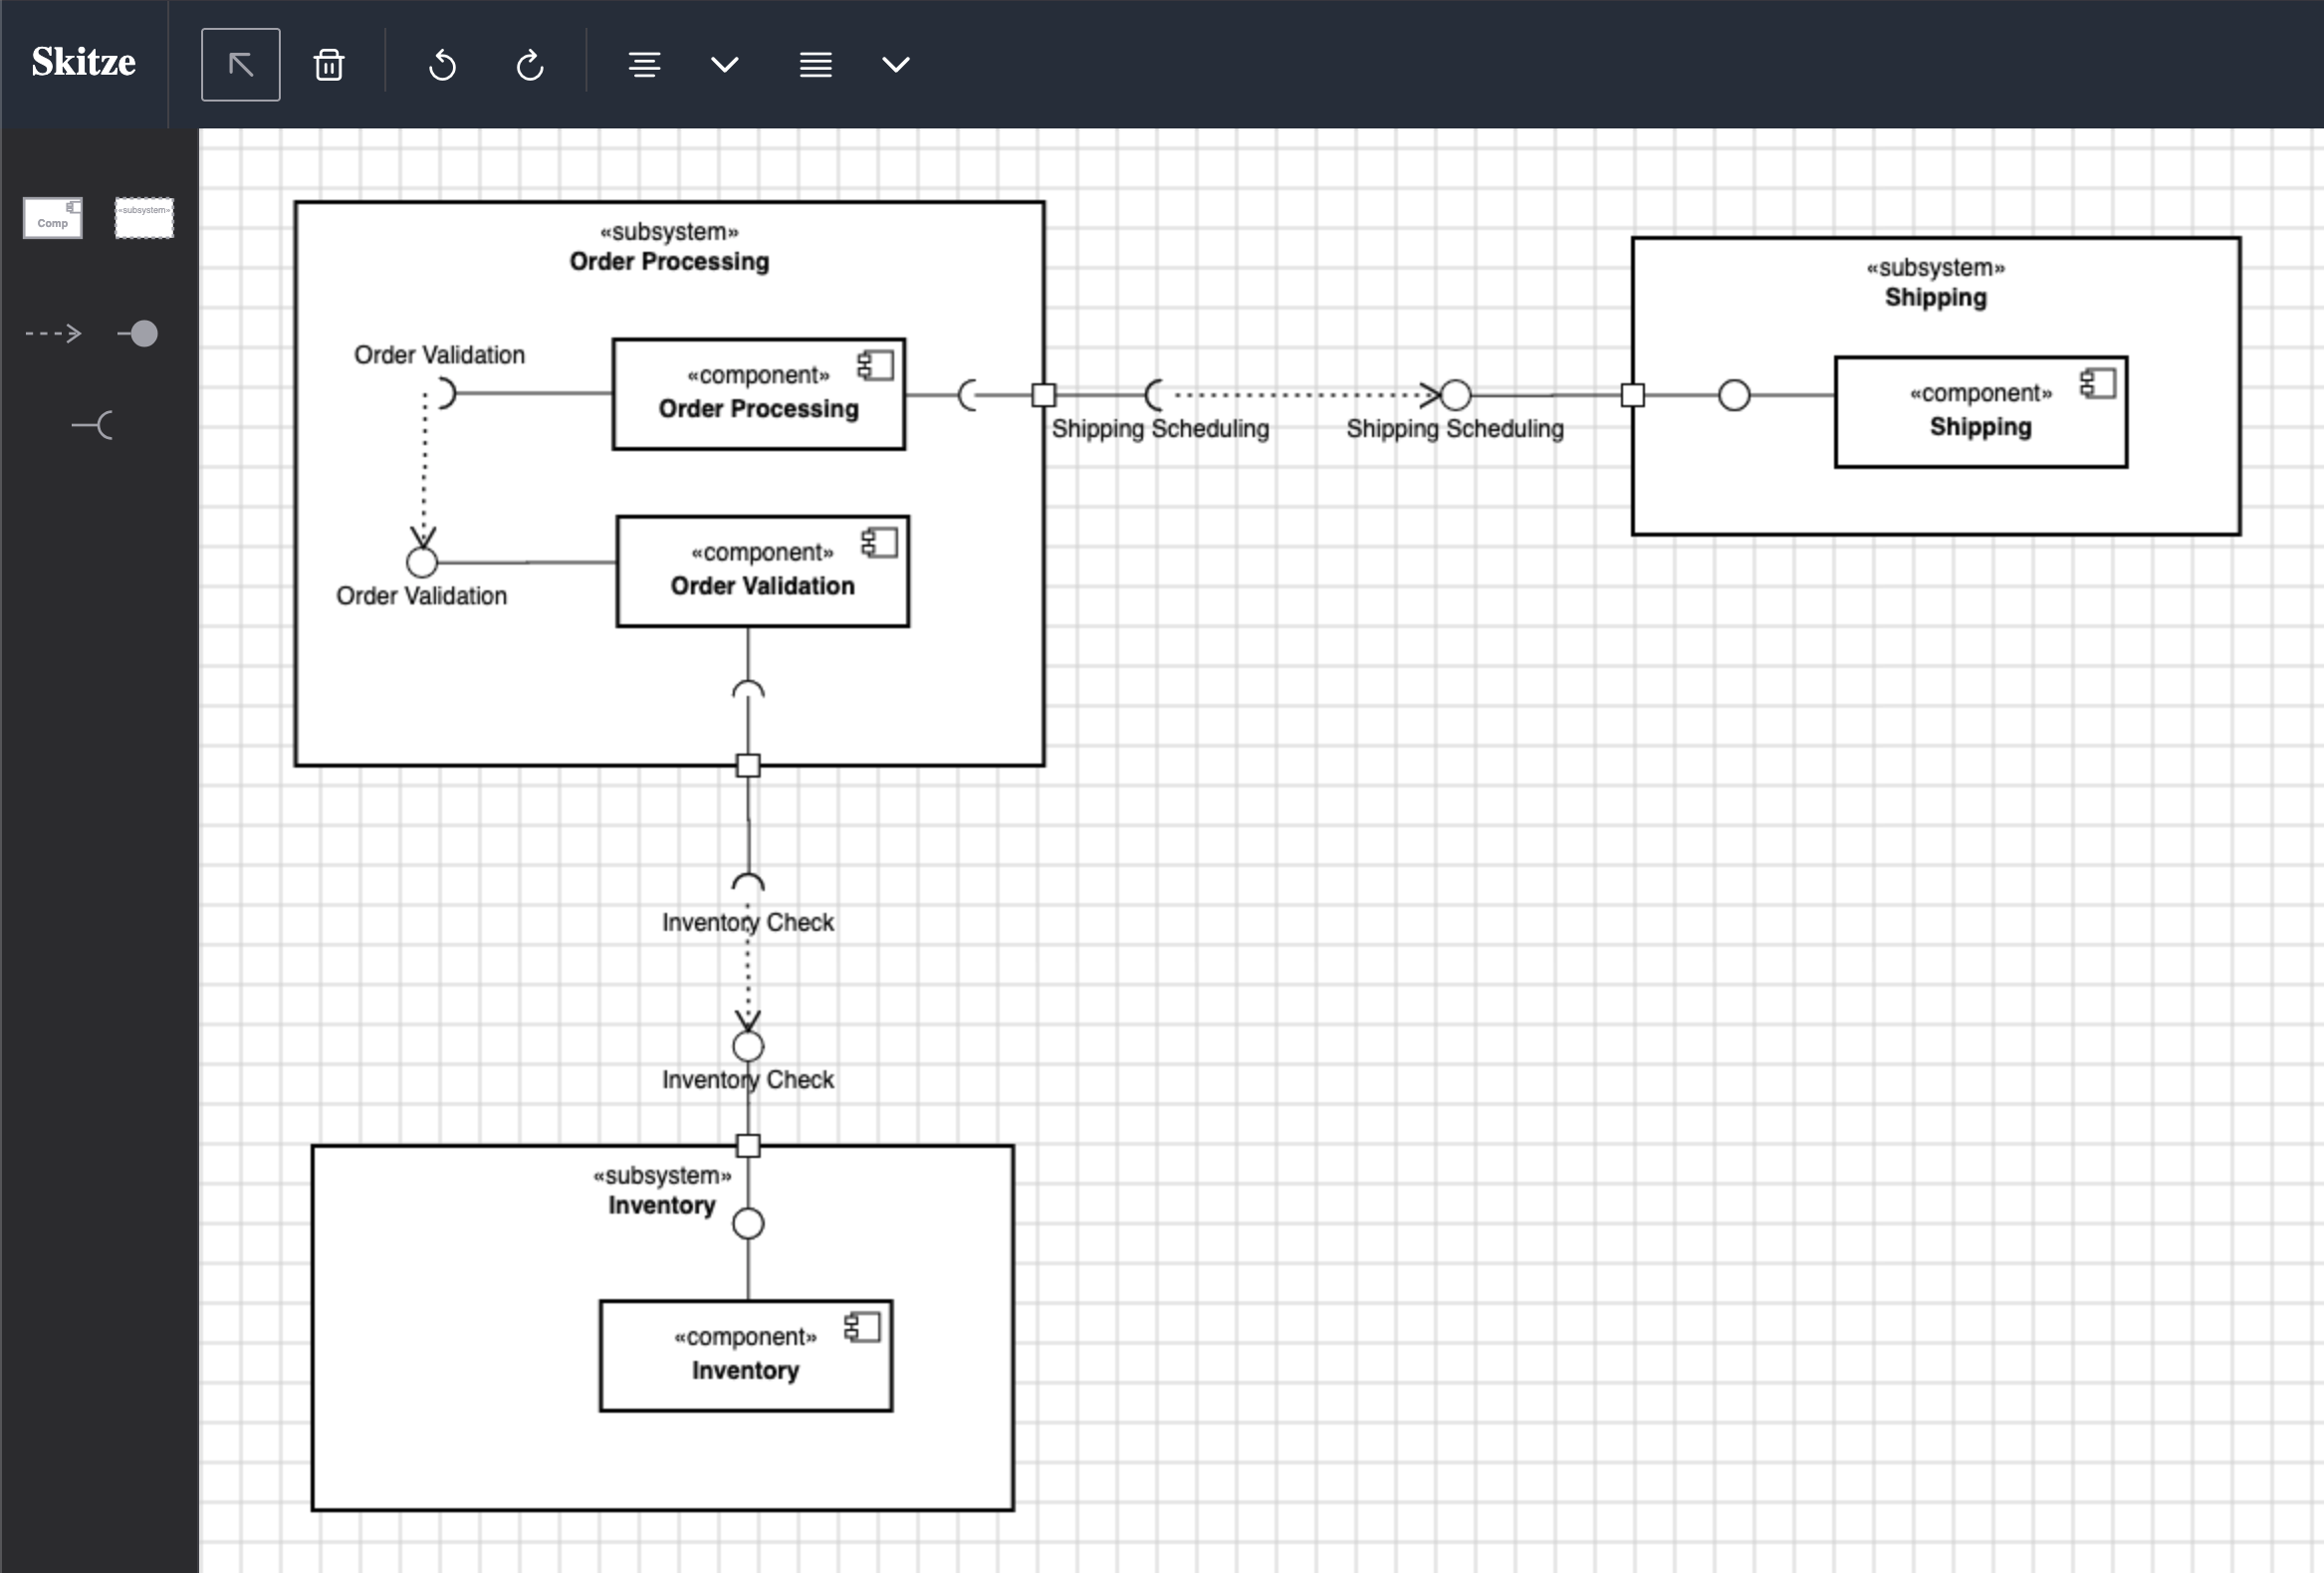
Task: Select the pointer arrow tool
Action: [x=240, y=65]
